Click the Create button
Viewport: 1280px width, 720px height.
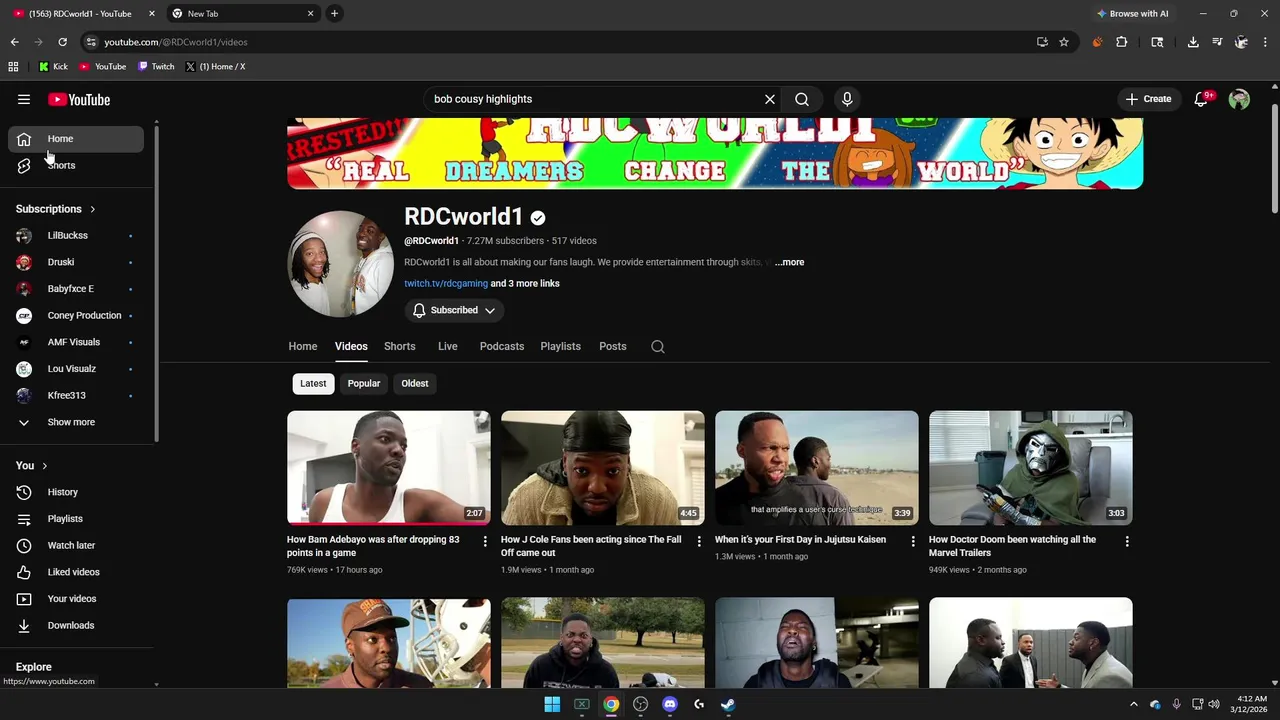pyautogui.click(x=1148, y=99)
